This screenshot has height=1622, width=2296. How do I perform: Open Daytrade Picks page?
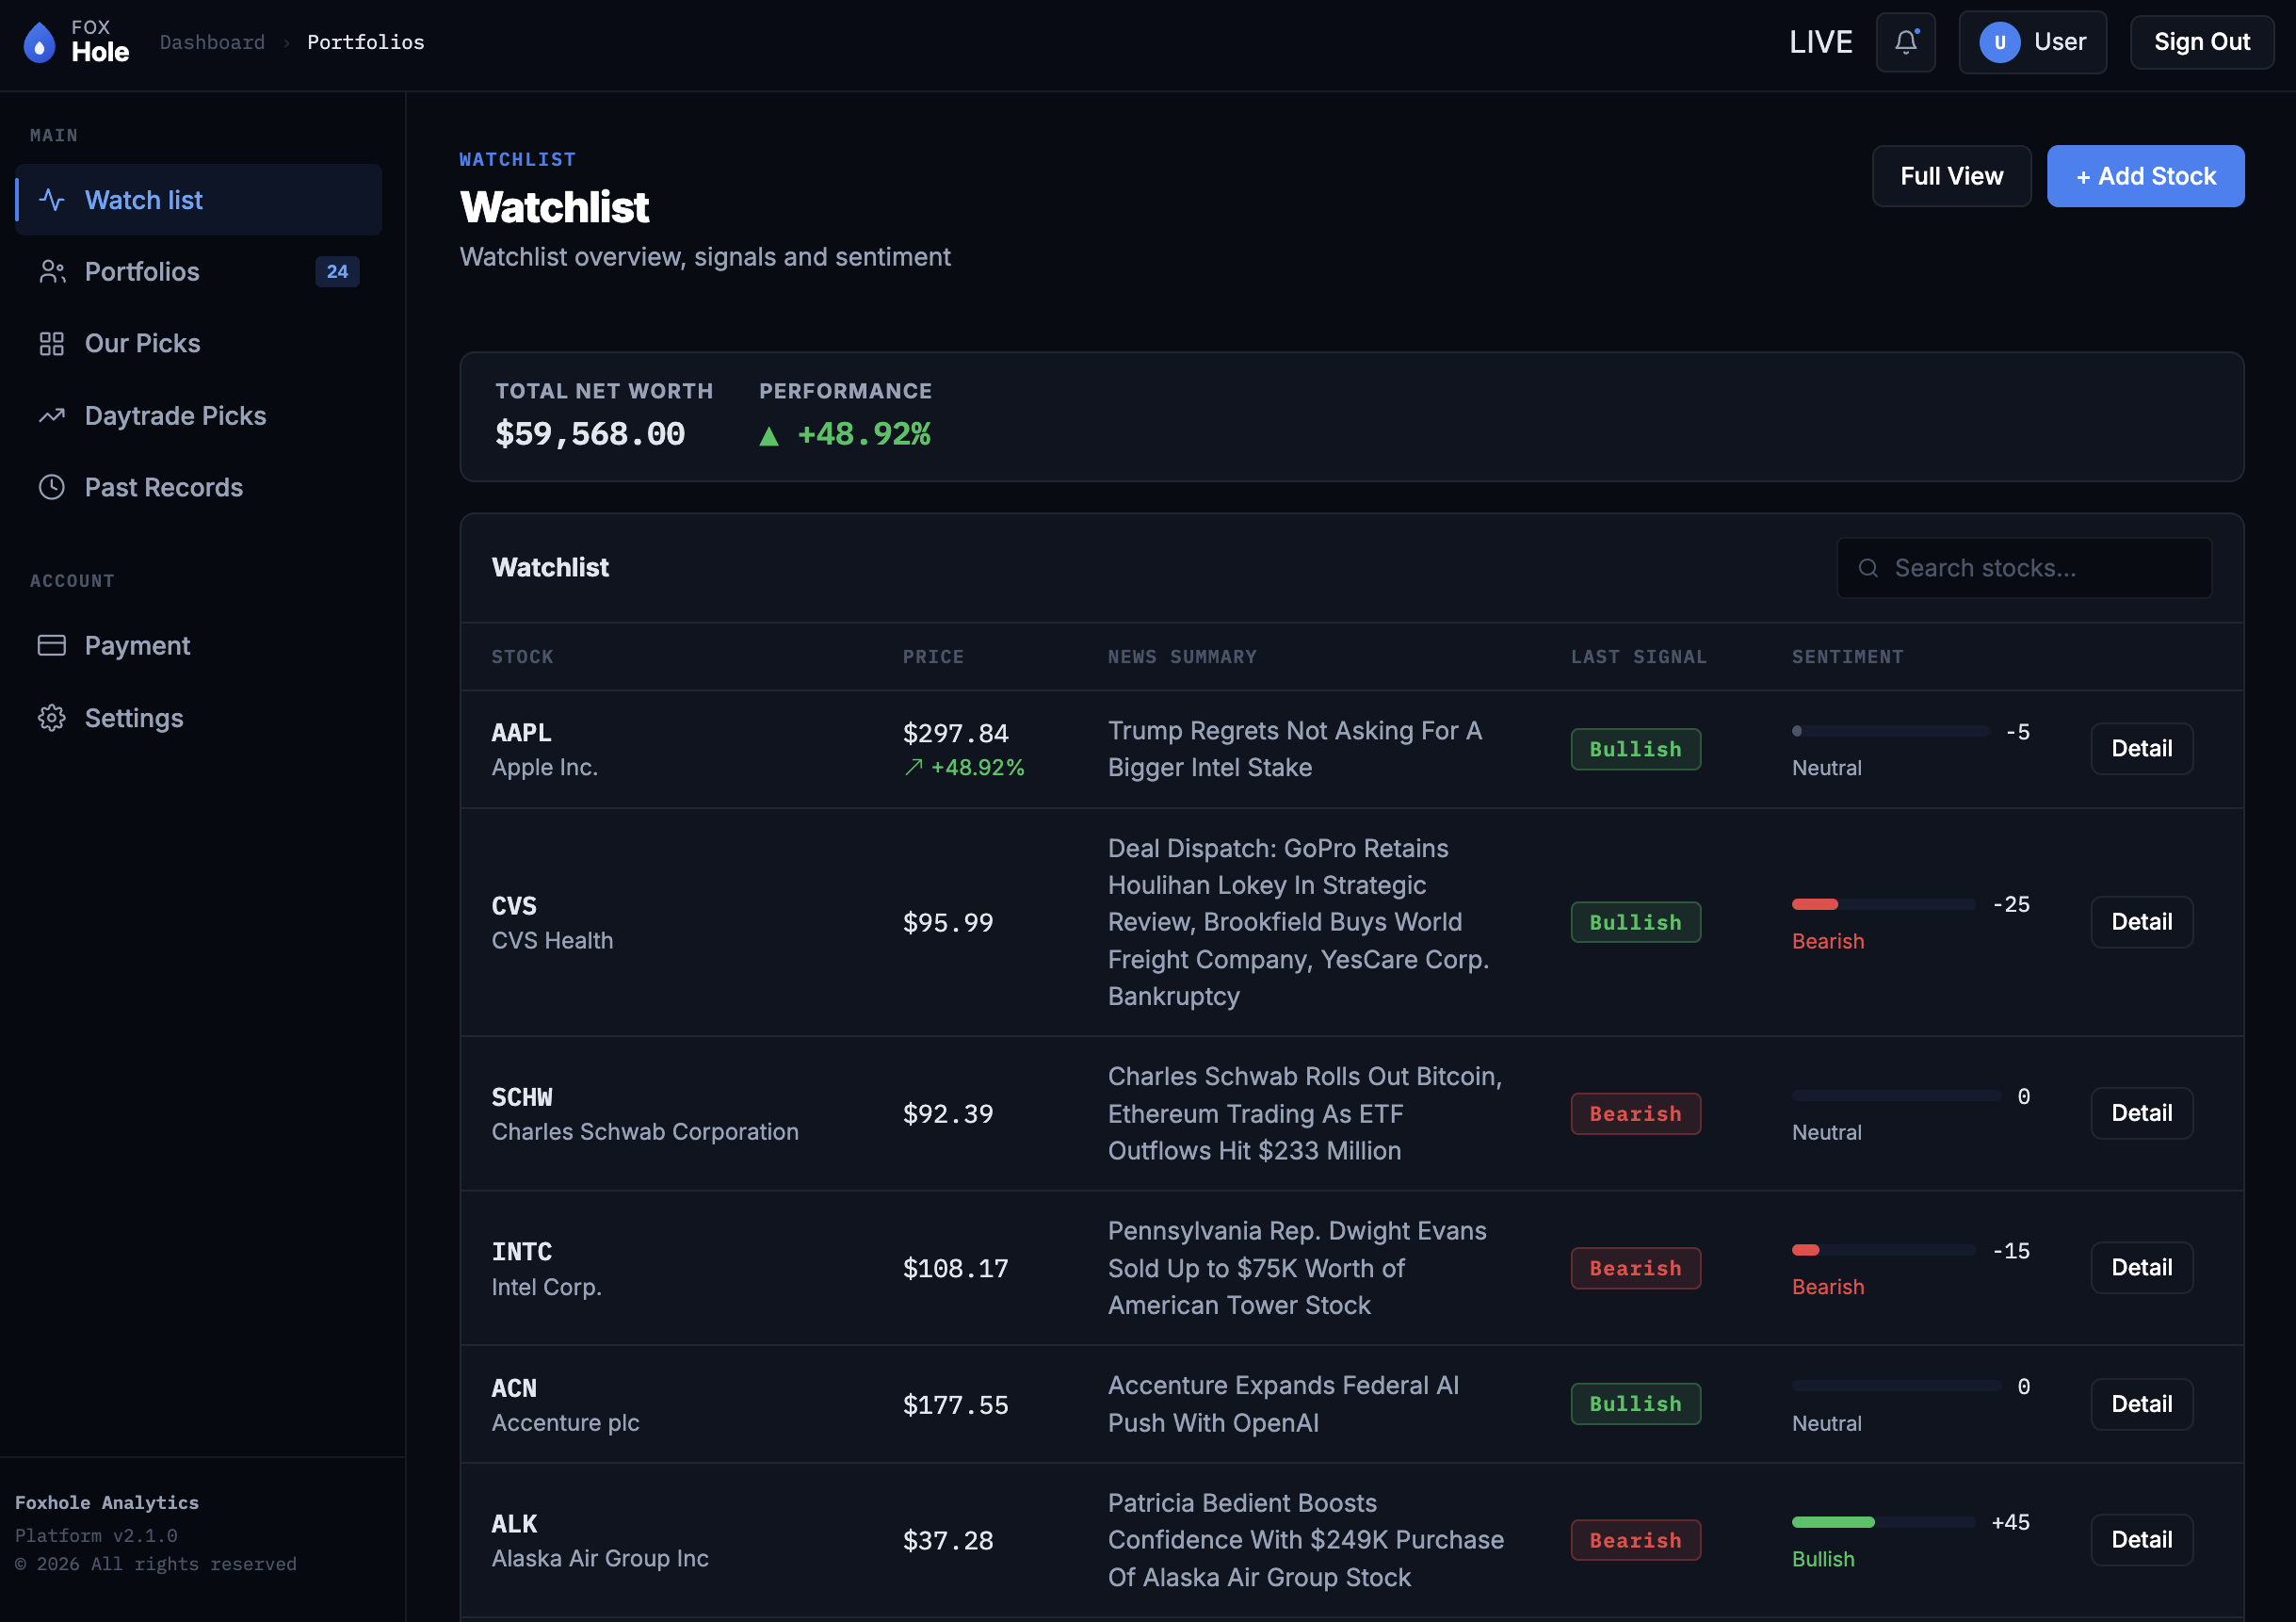tap(198, 416)
